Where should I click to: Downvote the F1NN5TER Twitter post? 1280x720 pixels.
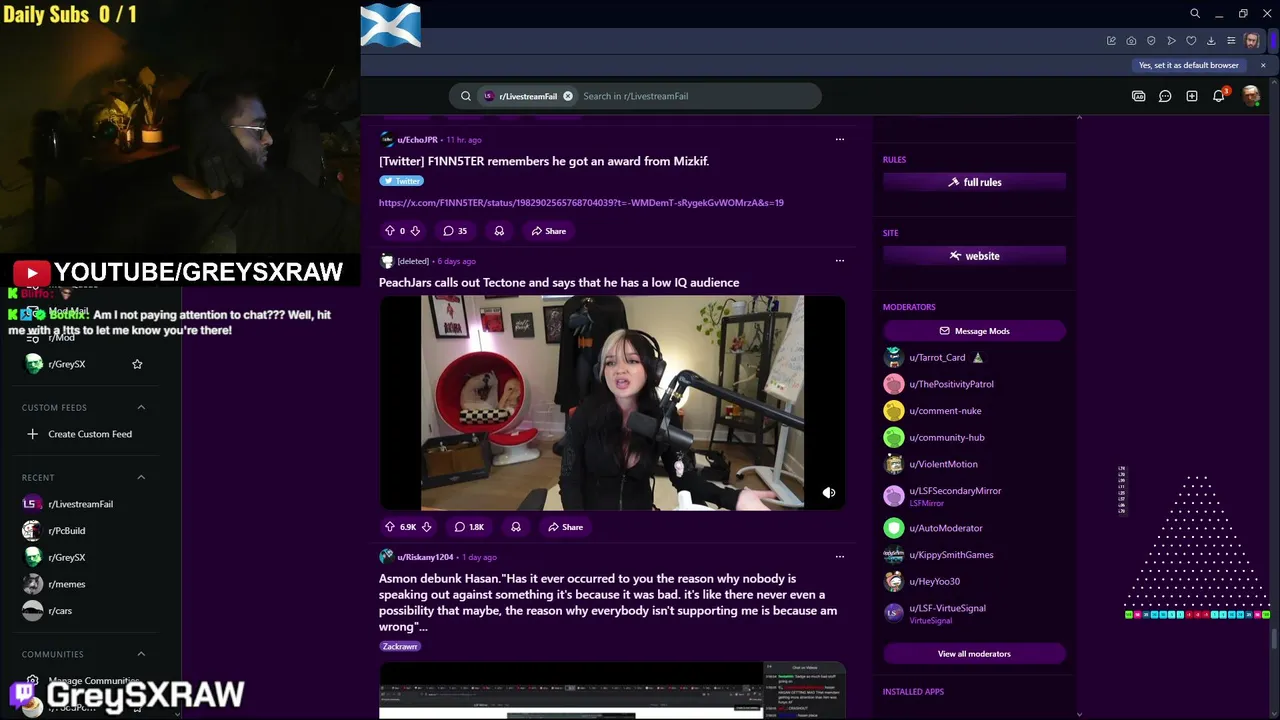tap(415, 231)
